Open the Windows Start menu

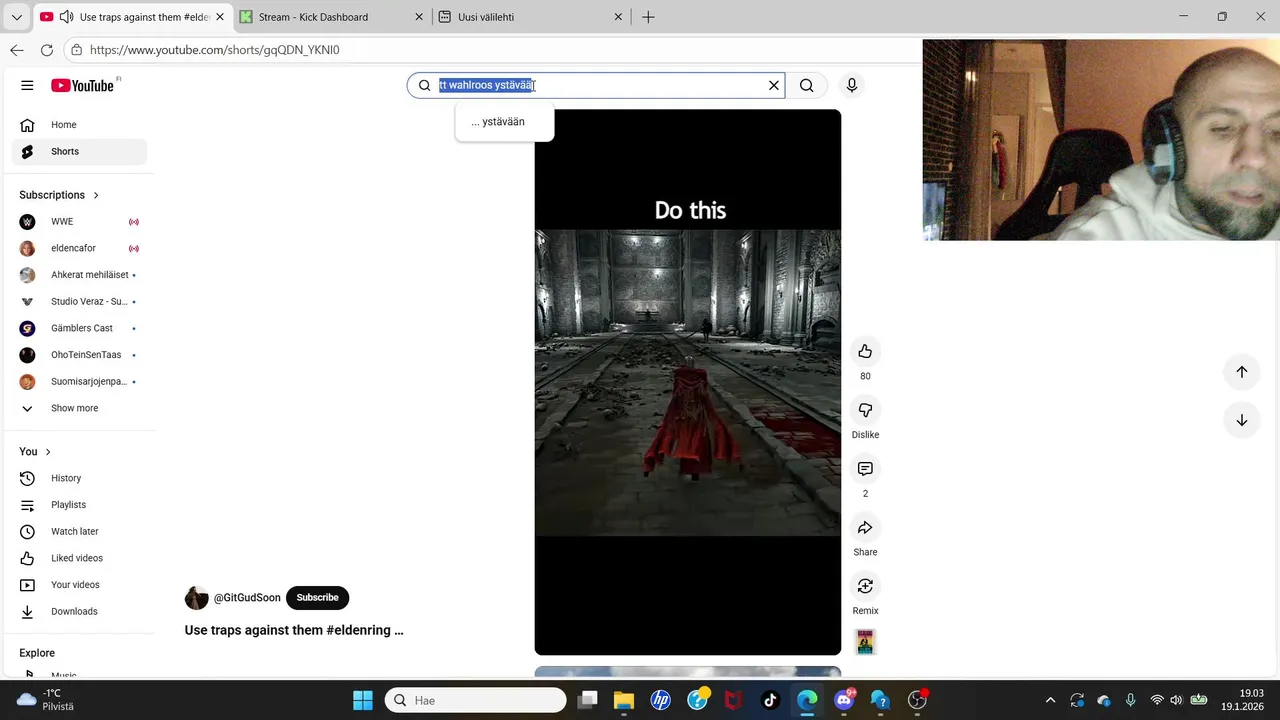click(363, 700)
